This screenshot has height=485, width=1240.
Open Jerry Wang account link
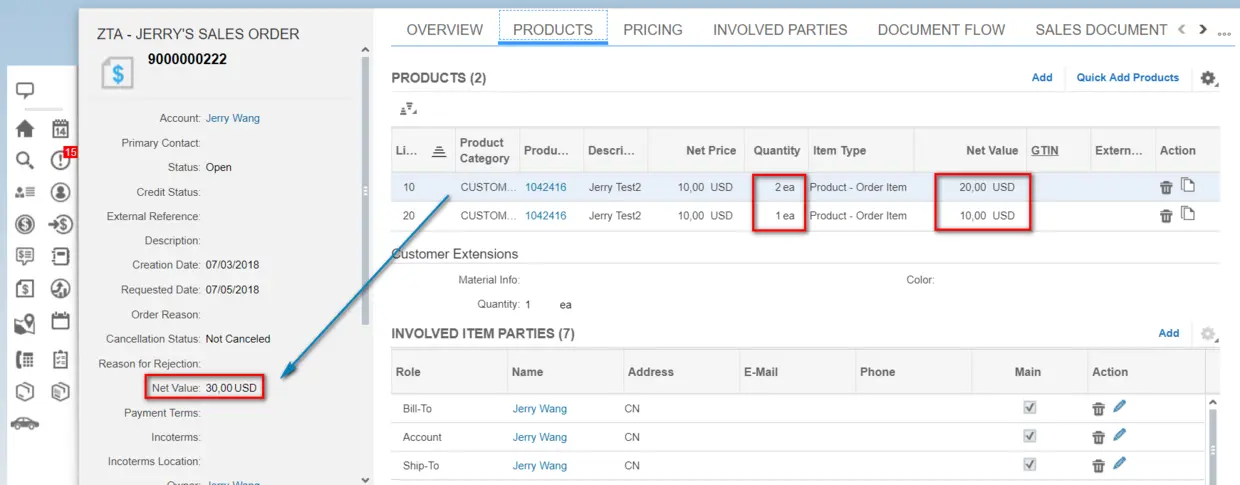(232, 118)
